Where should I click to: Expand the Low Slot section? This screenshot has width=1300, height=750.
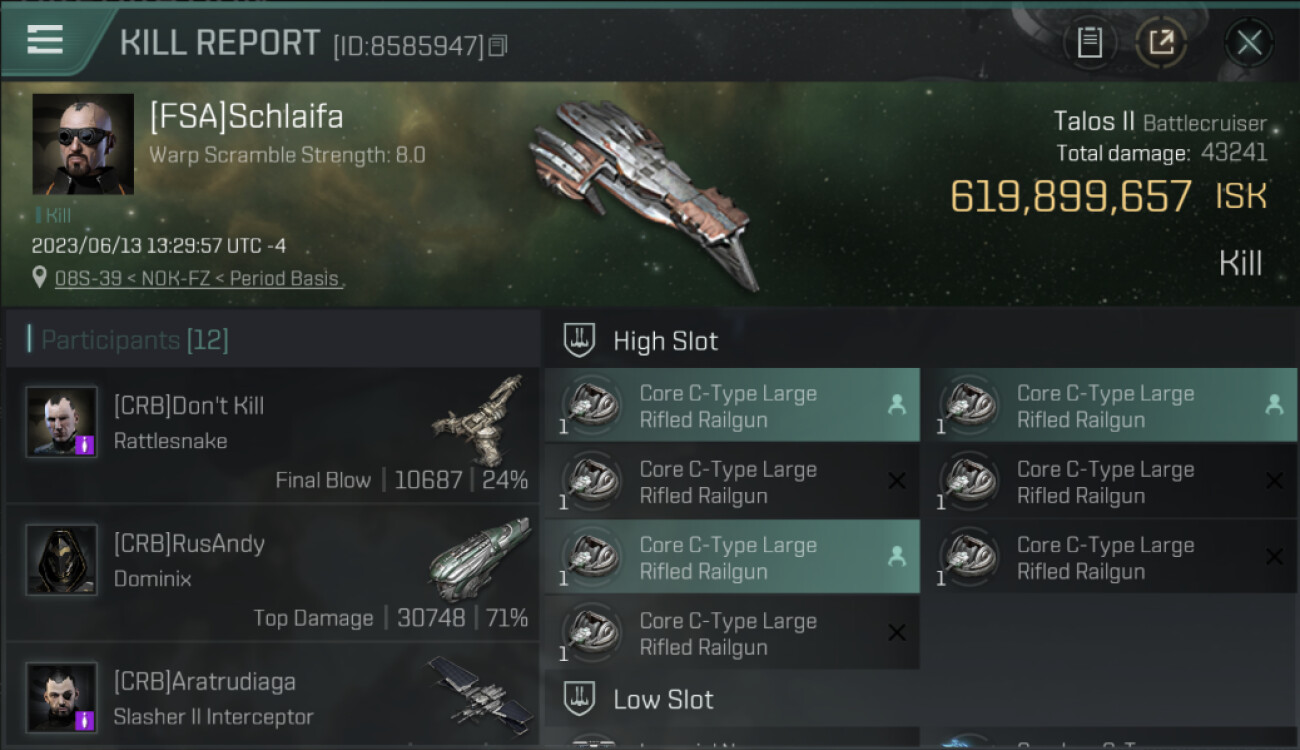pos(920,698)
